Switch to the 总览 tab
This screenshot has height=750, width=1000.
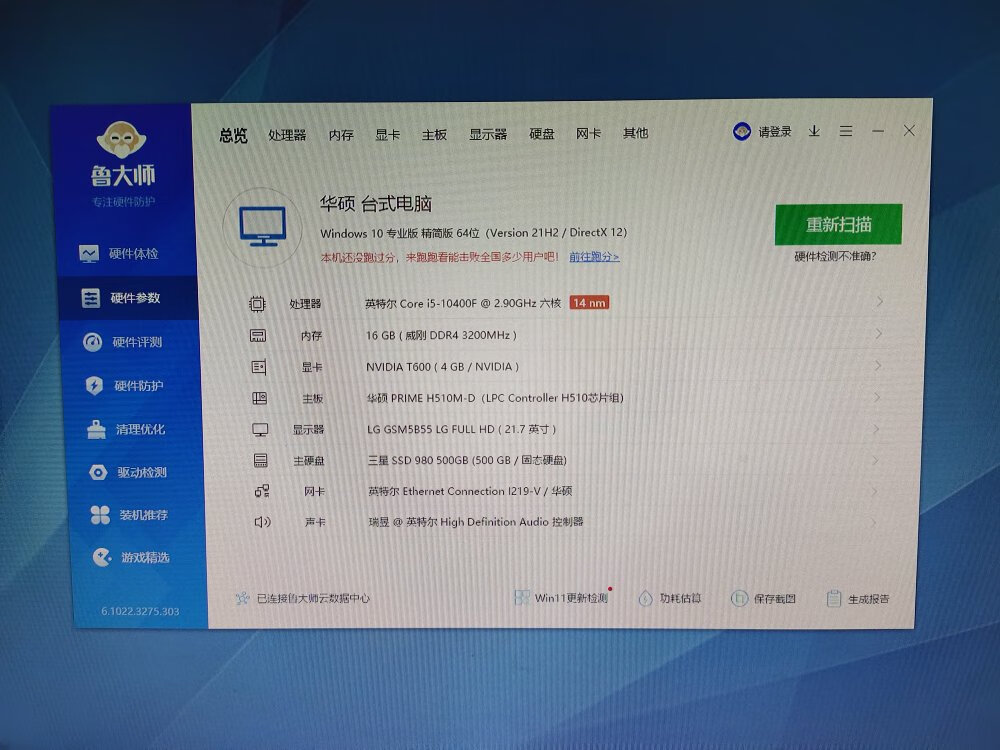(233, 135)
